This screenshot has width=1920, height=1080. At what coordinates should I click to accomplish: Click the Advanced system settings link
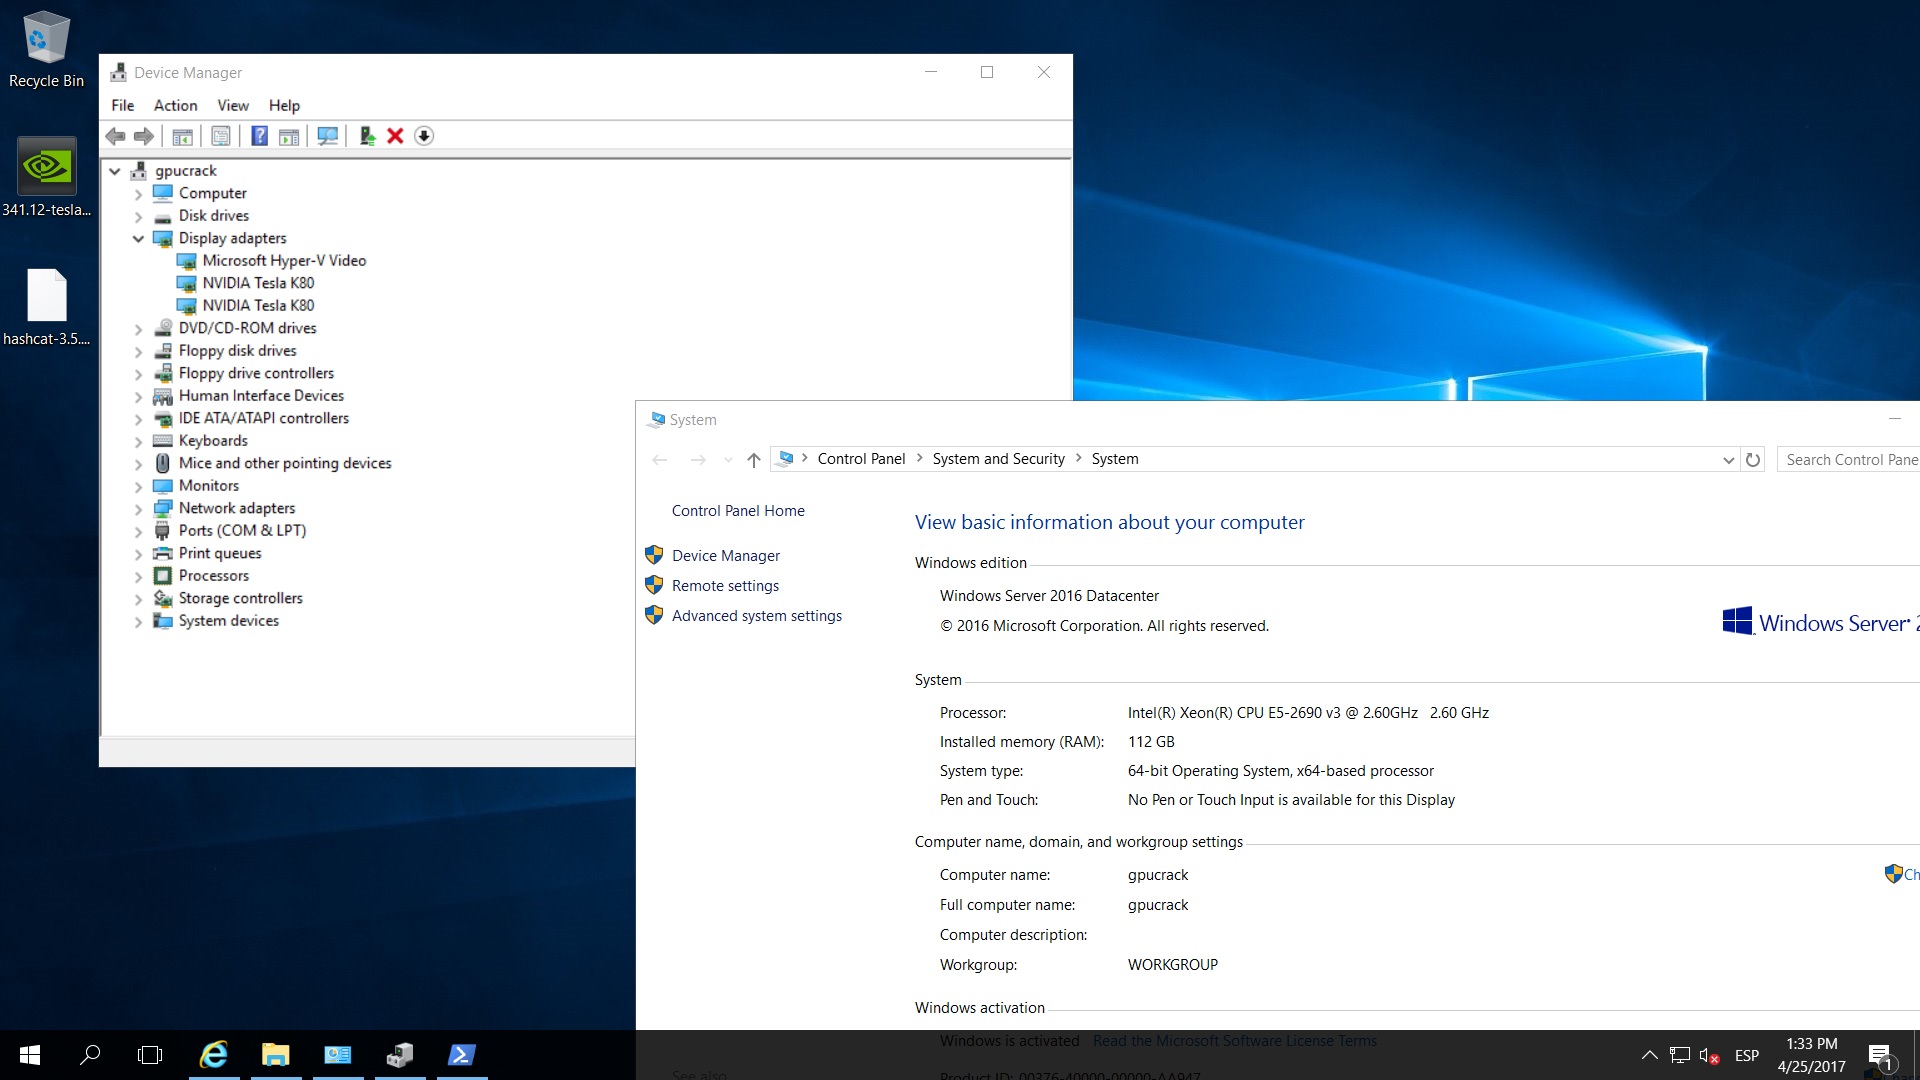point(756,616)
